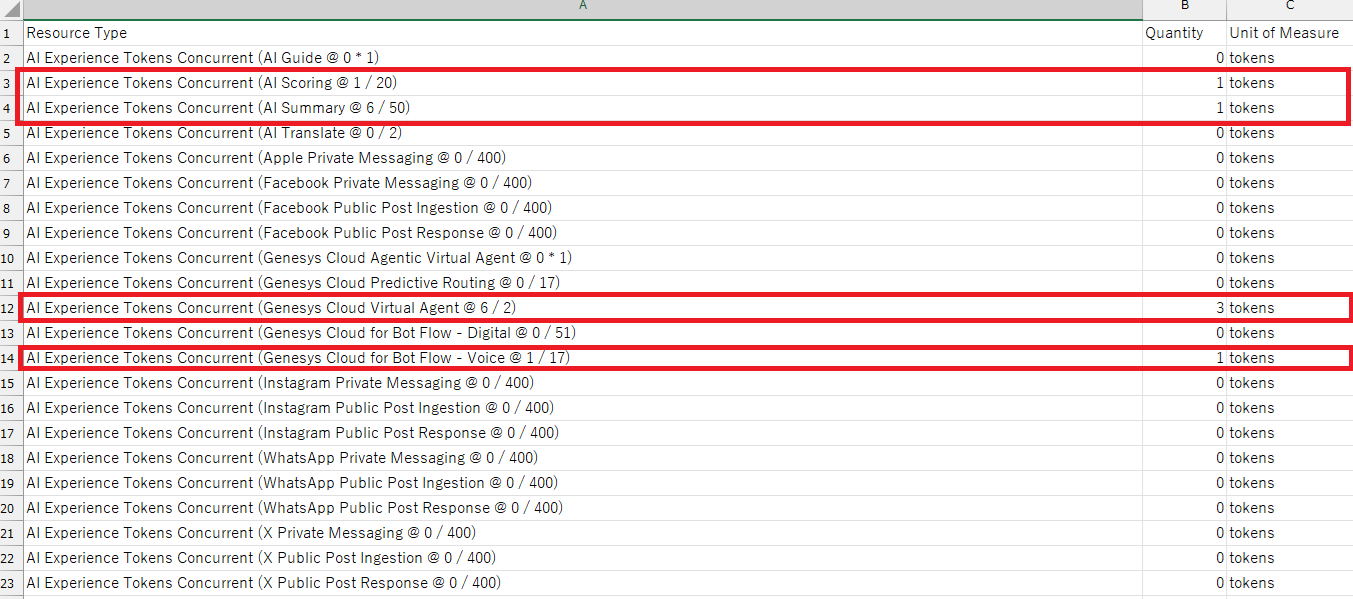
Task: Click the Instagram Private Messaging cell
Action: click(279, 383)
